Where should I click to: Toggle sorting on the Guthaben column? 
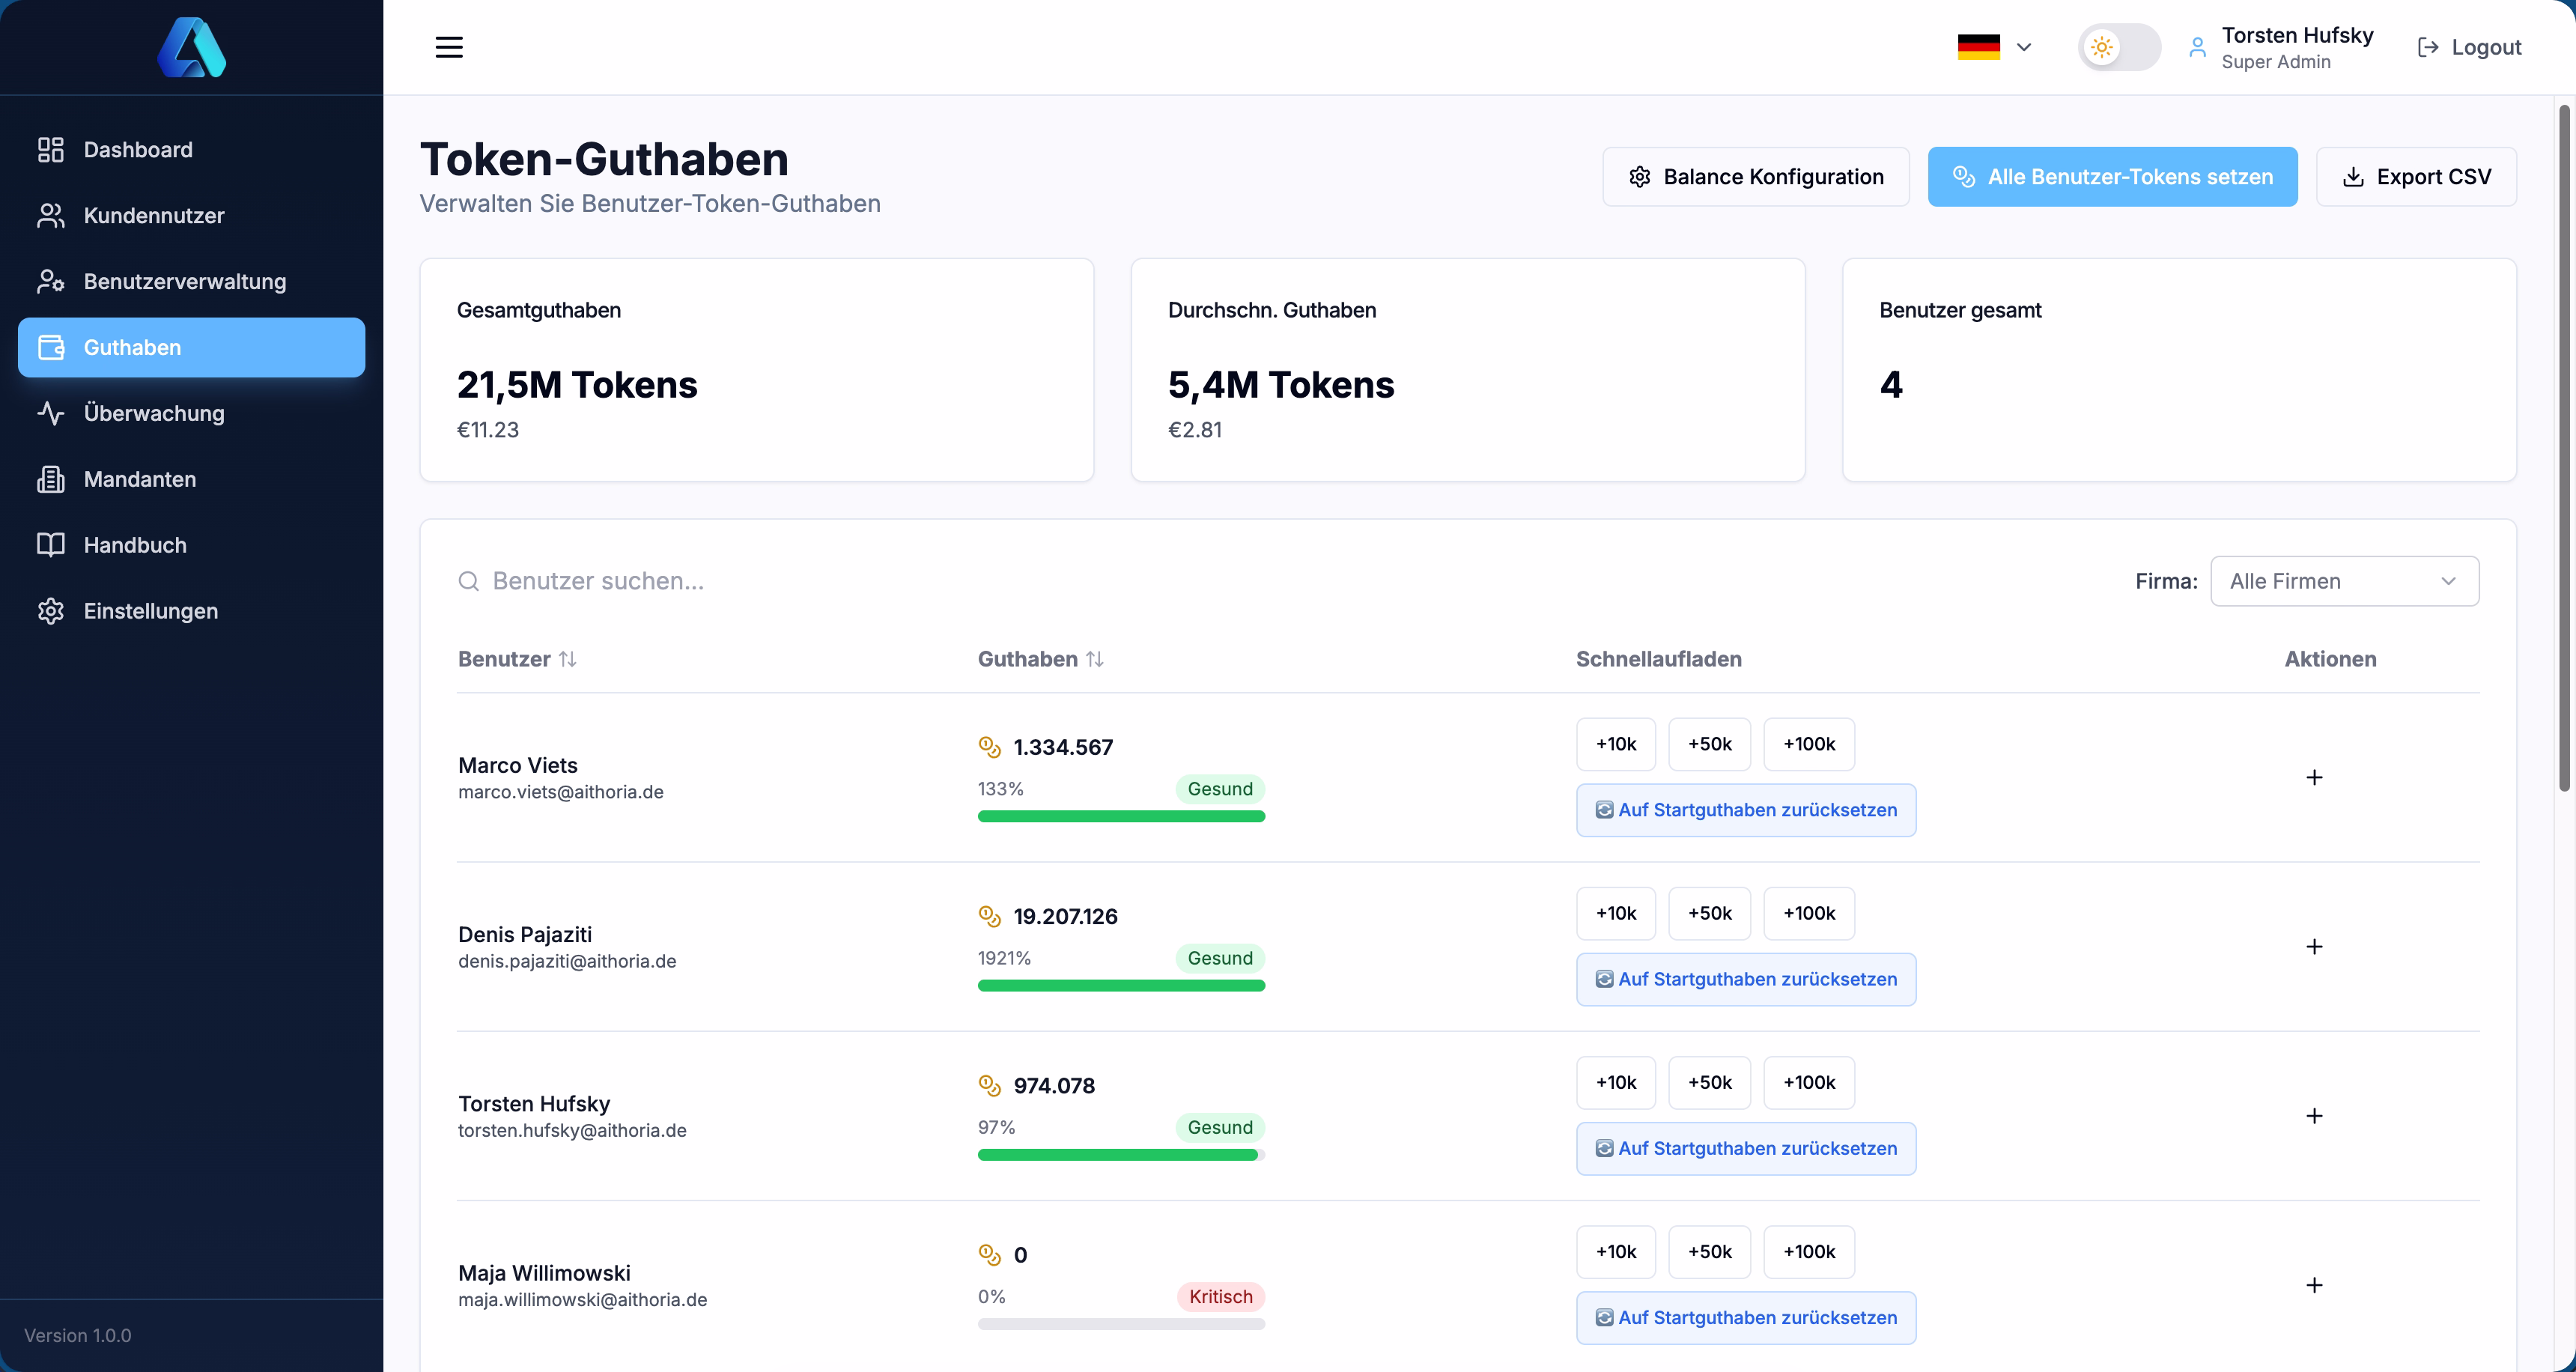pyautogui.click(x=1096, y=658)
